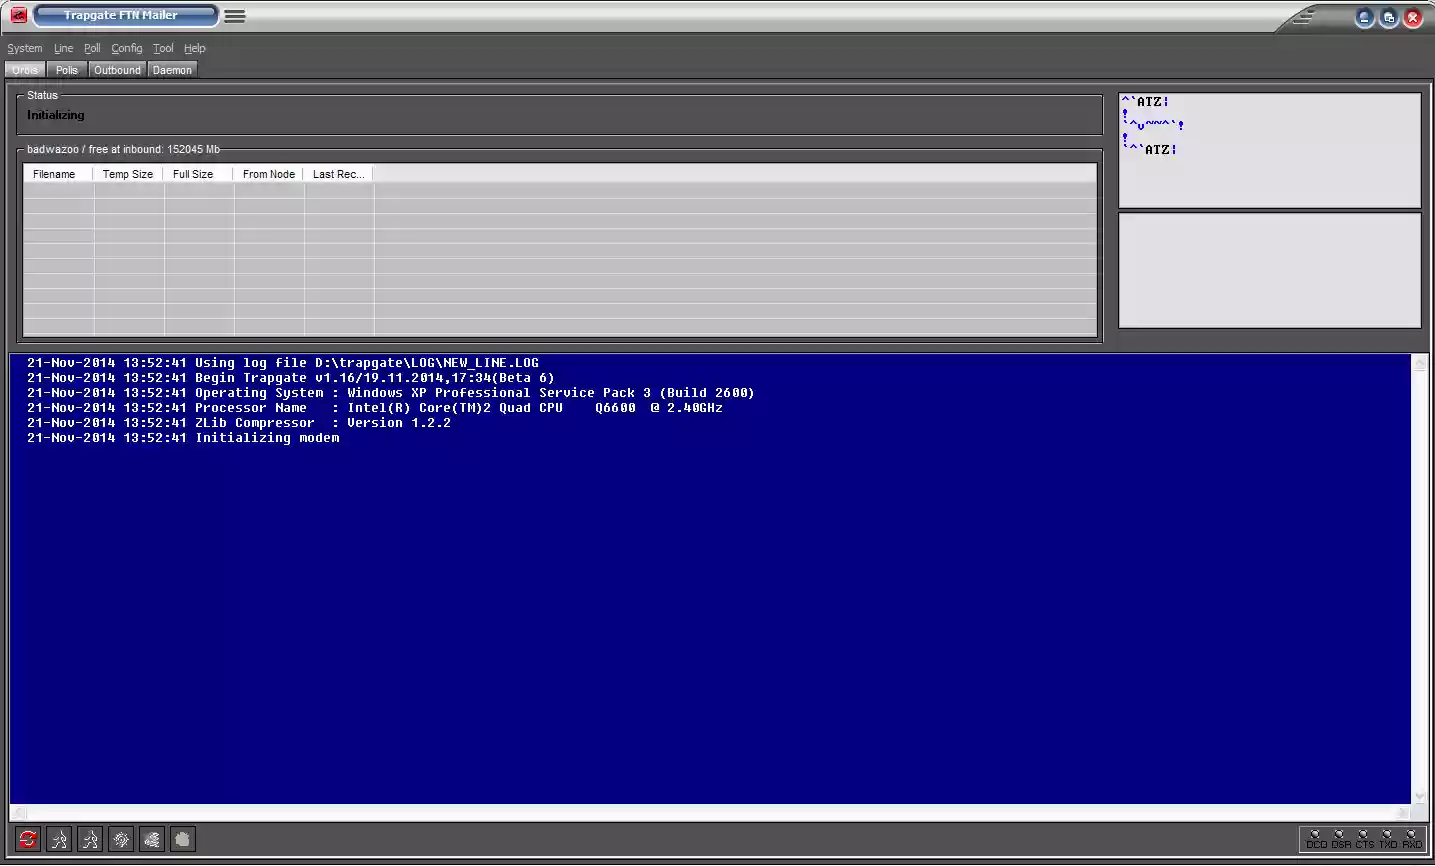Open the hamburger menu beside the title
Image resolution: width=1435 pixels, height=866 pixels.
pyautogui.click(x=233, y=15)
